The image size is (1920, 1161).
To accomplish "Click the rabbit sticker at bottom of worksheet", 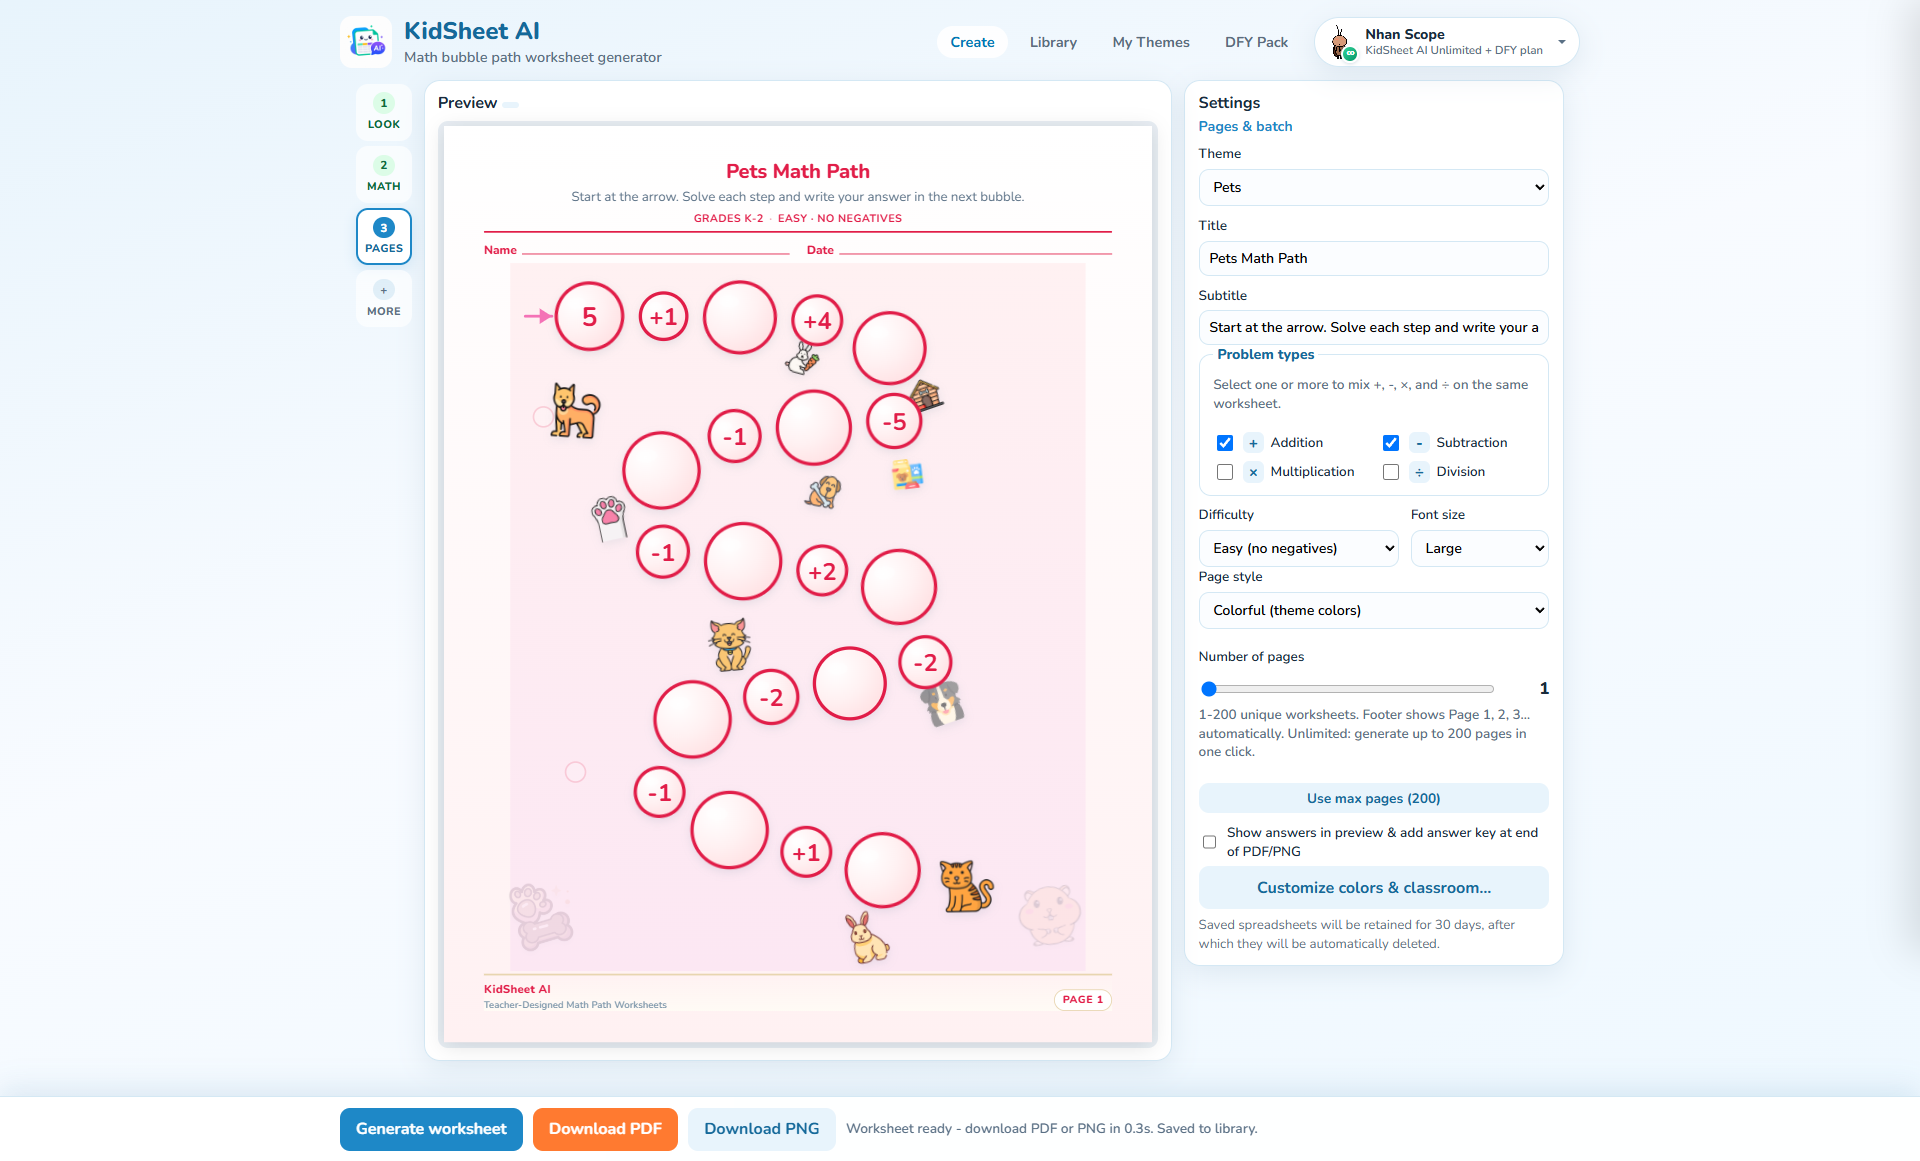I will [x=867, y=937].
